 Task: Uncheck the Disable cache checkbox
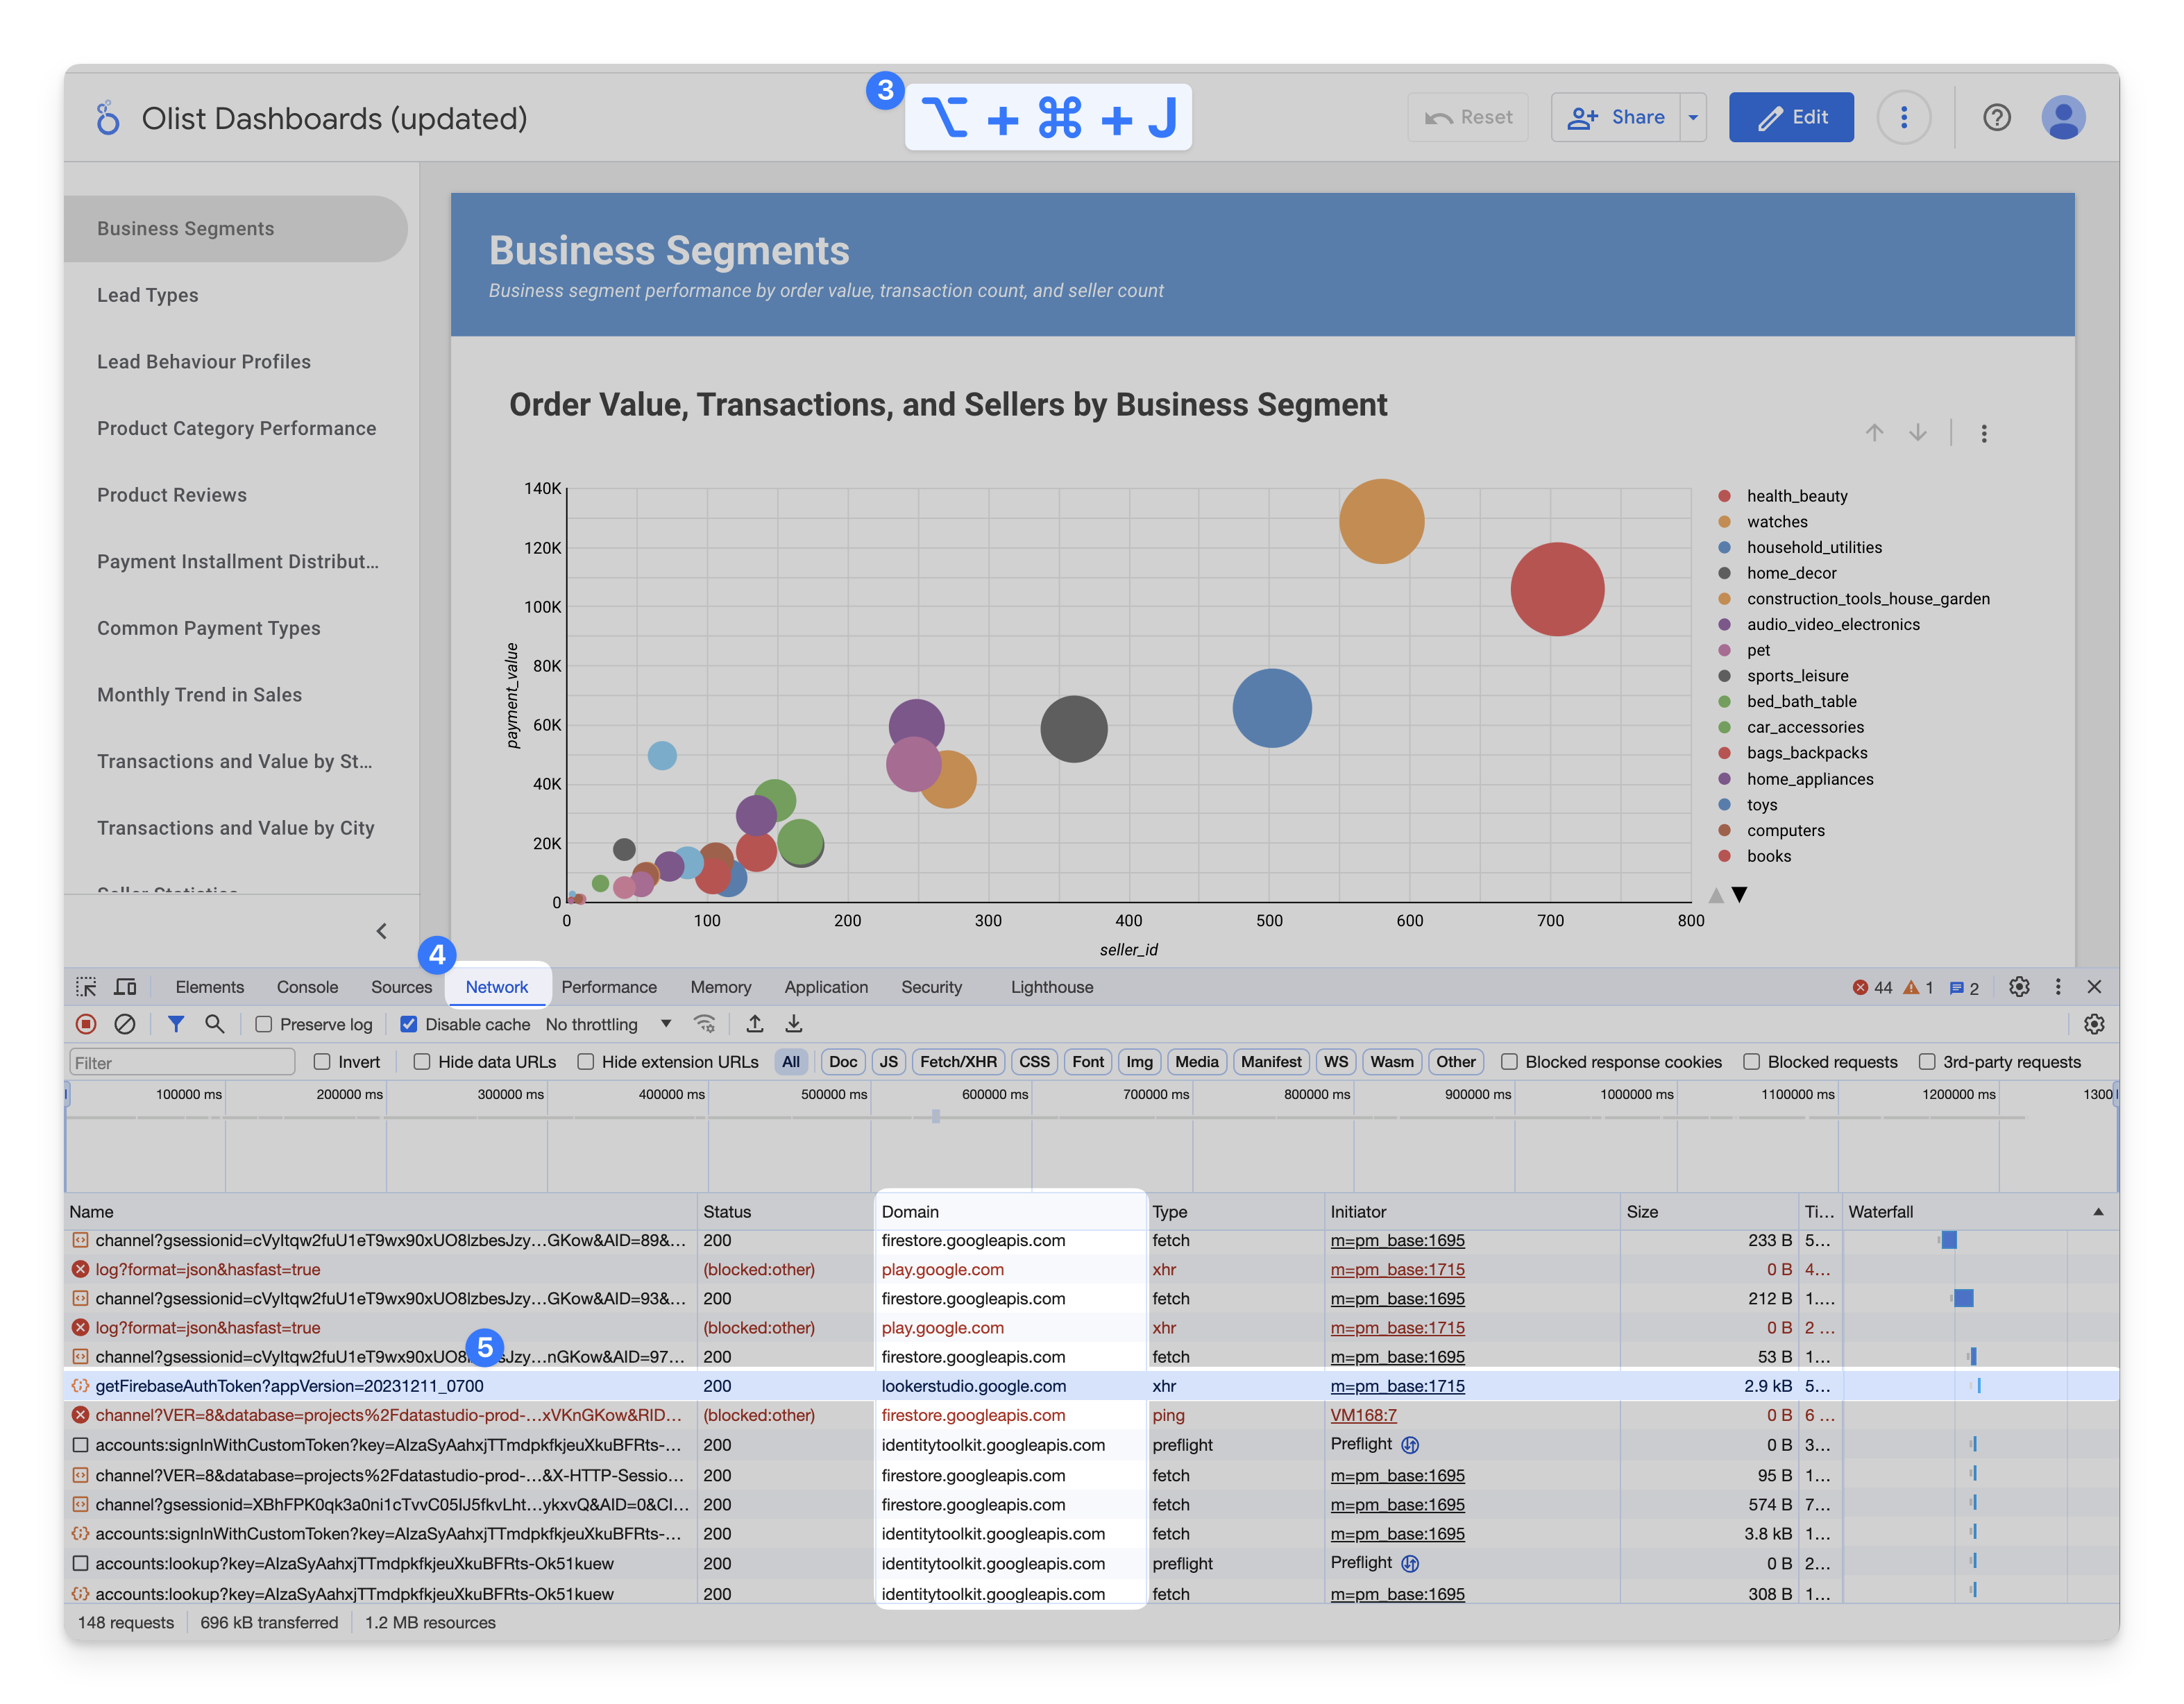[409, 1024]
